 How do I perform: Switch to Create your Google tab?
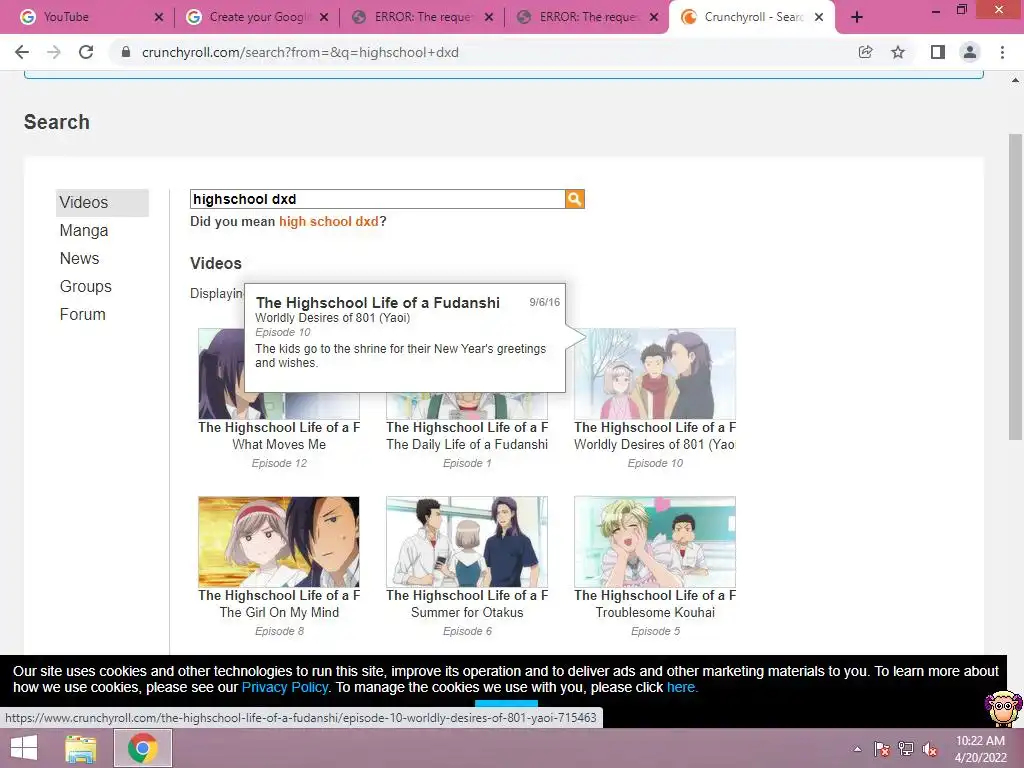[x=257, y=17]
